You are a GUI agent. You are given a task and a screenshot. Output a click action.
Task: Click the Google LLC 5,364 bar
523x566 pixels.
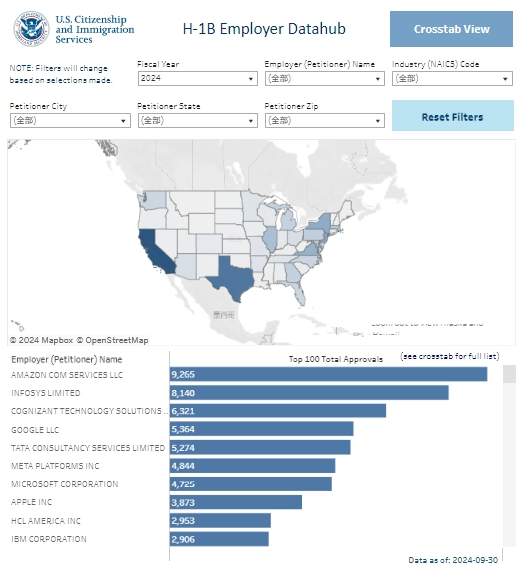point(262,429)
